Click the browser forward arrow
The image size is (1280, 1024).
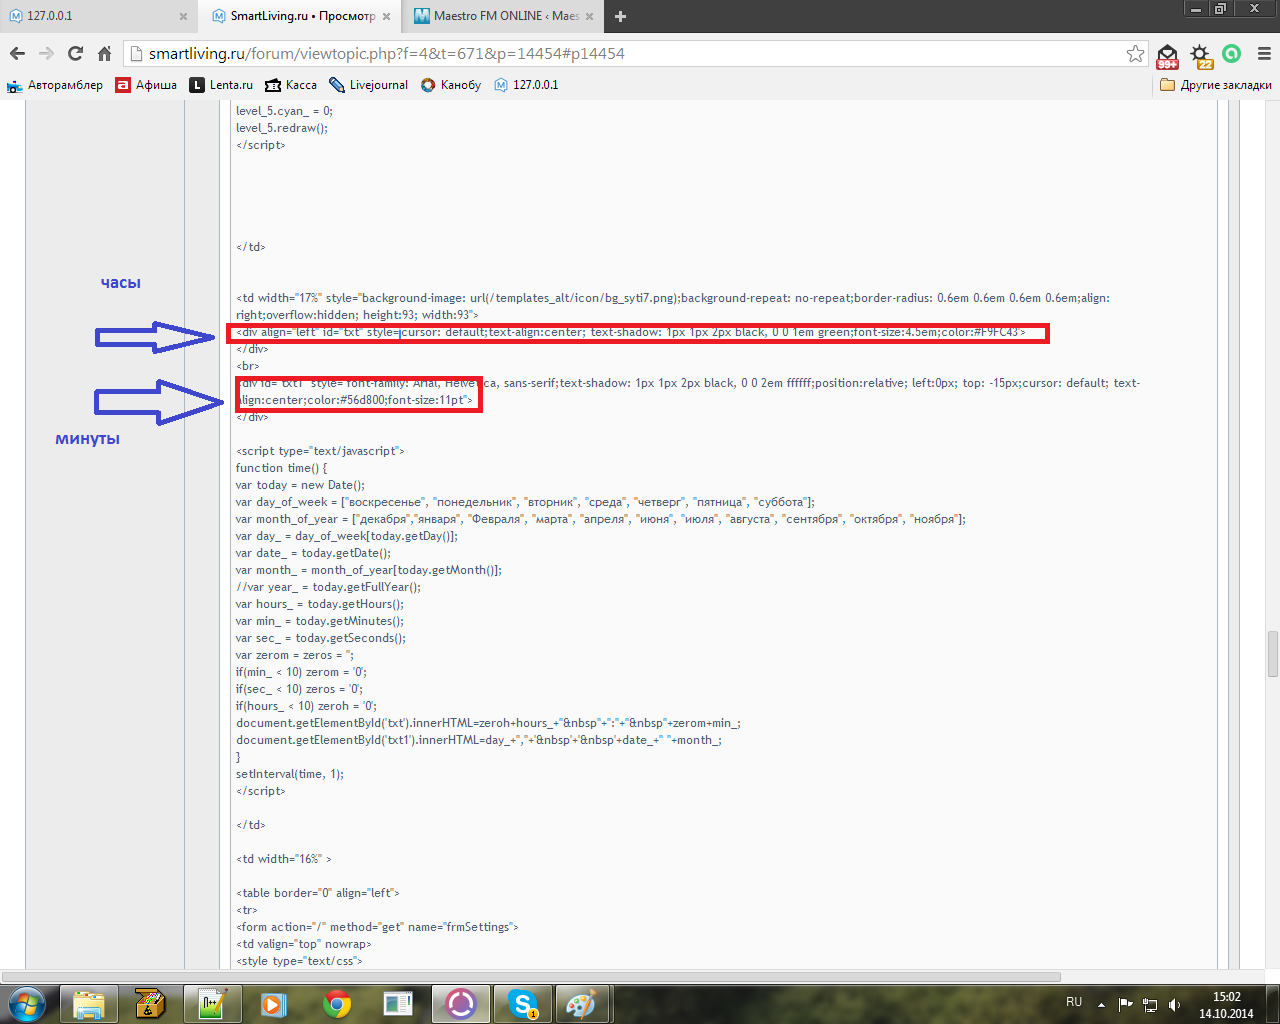click(46, 54)
